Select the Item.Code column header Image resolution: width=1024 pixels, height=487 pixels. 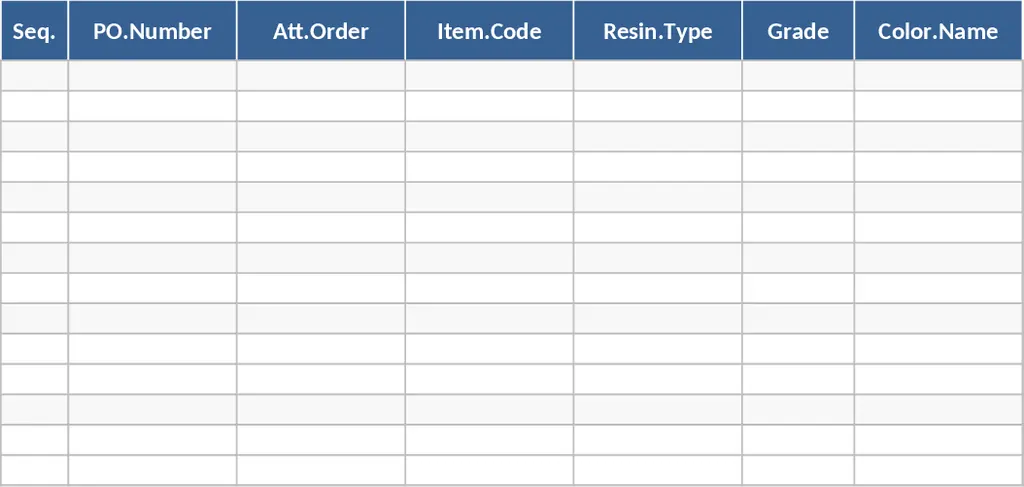(x=489, y=31)
